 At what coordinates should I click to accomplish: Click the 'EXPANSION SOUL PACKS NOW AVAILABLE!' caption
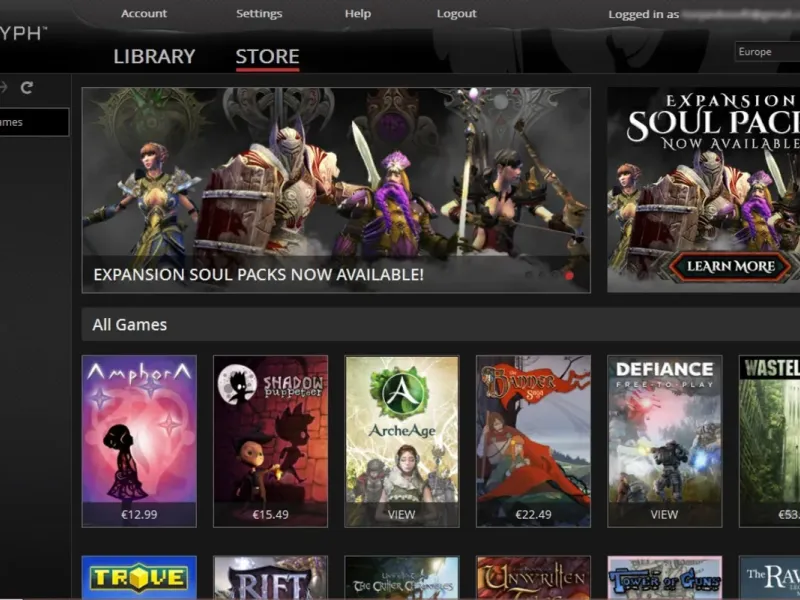(258, 274)
